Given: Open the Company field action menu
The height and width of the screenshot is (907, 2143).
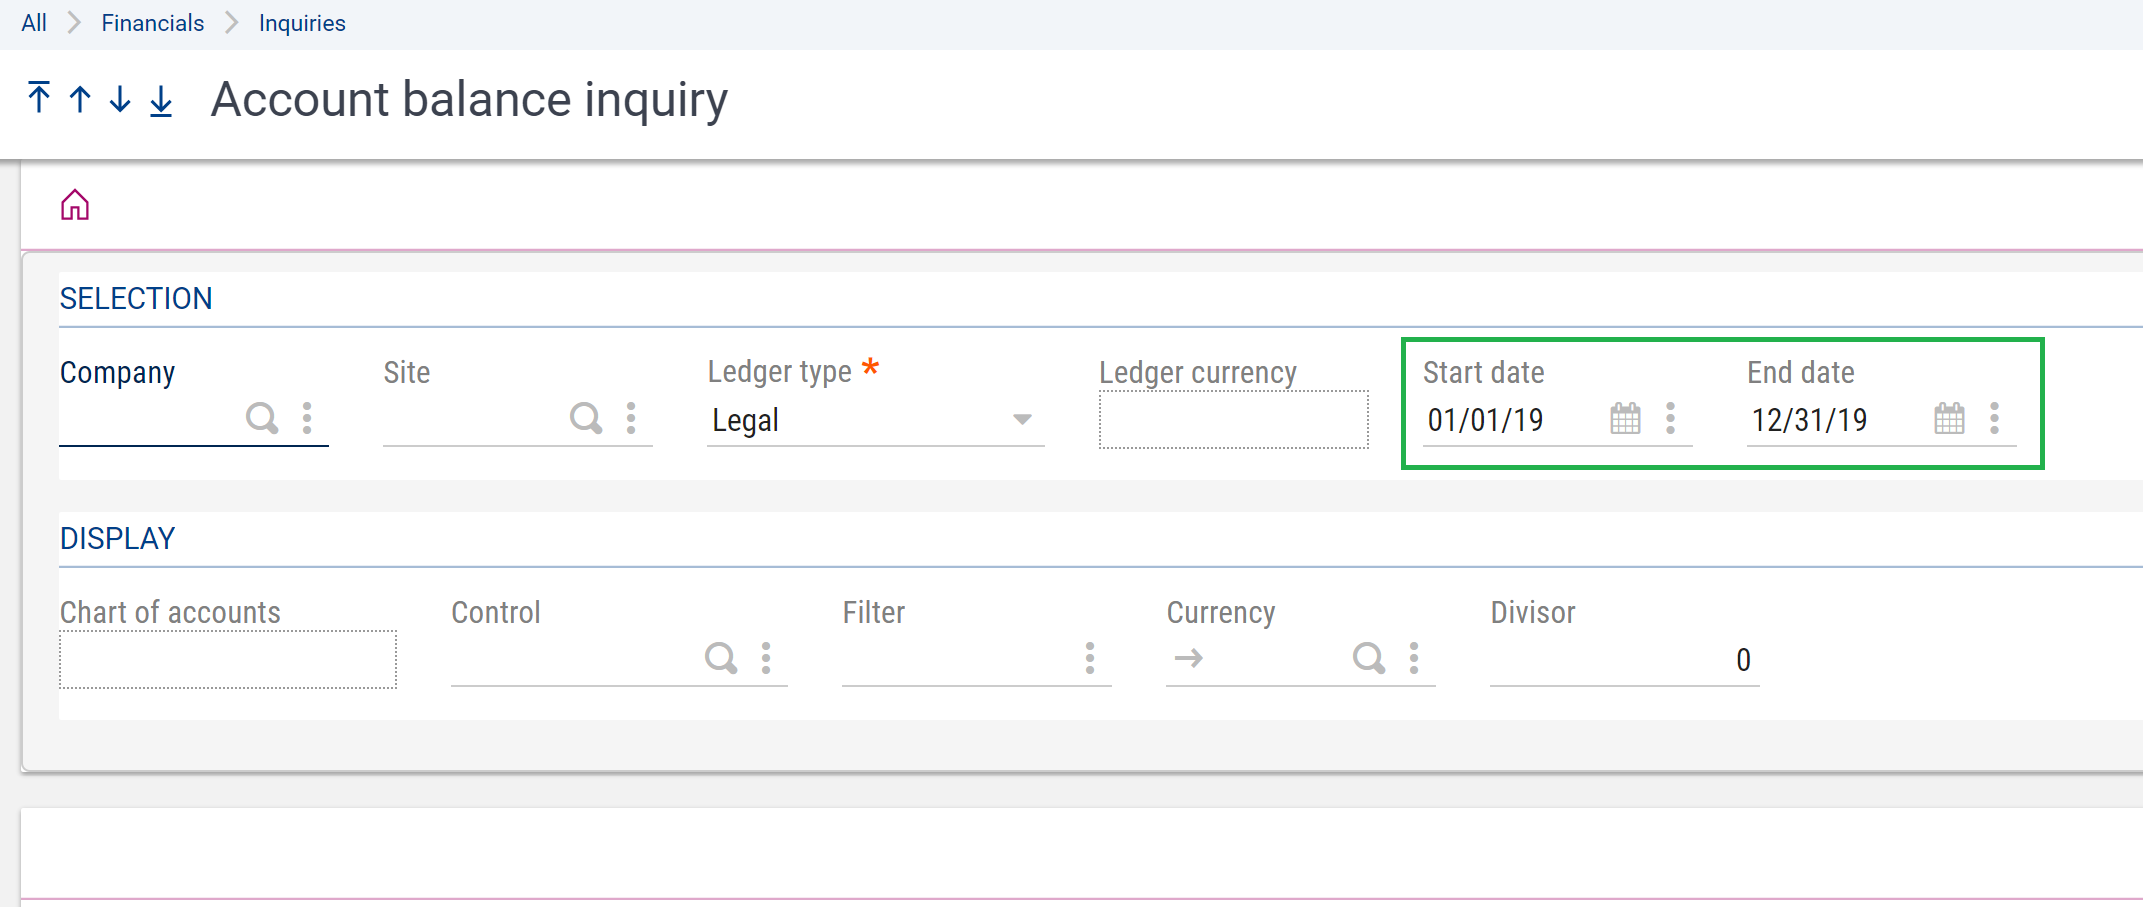Looking at the screenshot, I should click(x=307, y=419).
